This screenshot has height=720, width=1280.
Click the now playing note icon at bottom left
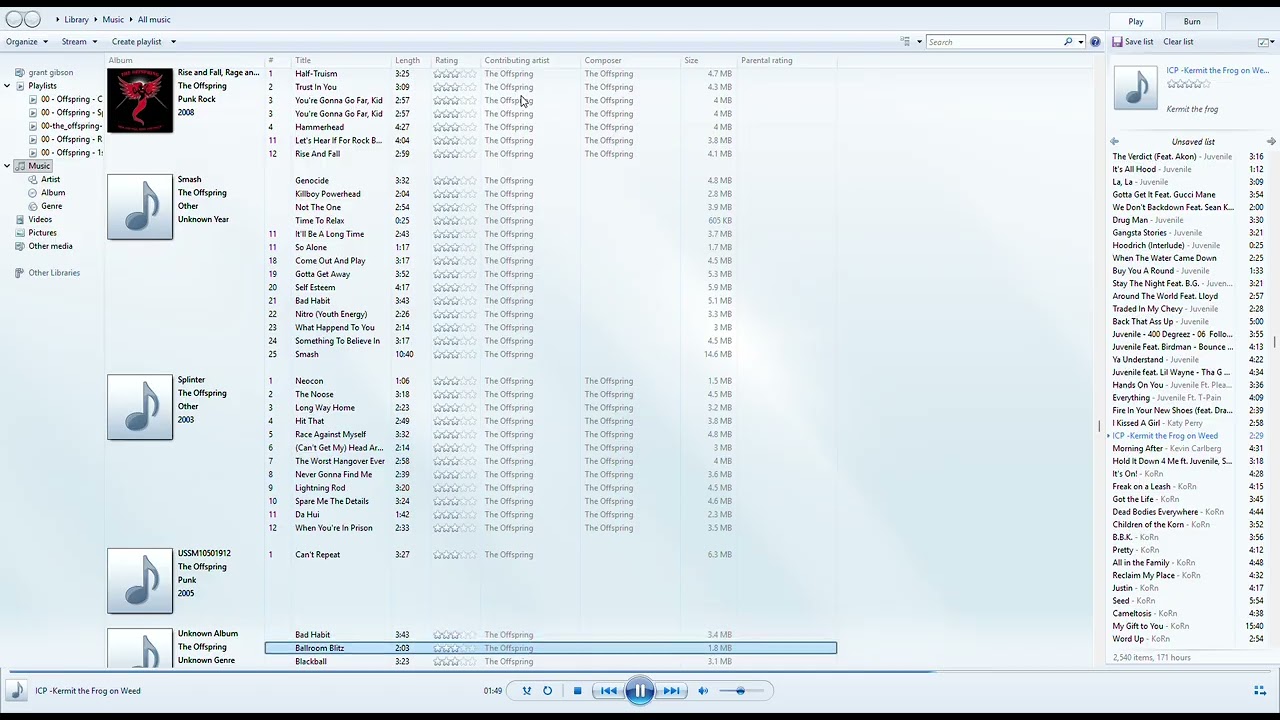pos(16,691)
